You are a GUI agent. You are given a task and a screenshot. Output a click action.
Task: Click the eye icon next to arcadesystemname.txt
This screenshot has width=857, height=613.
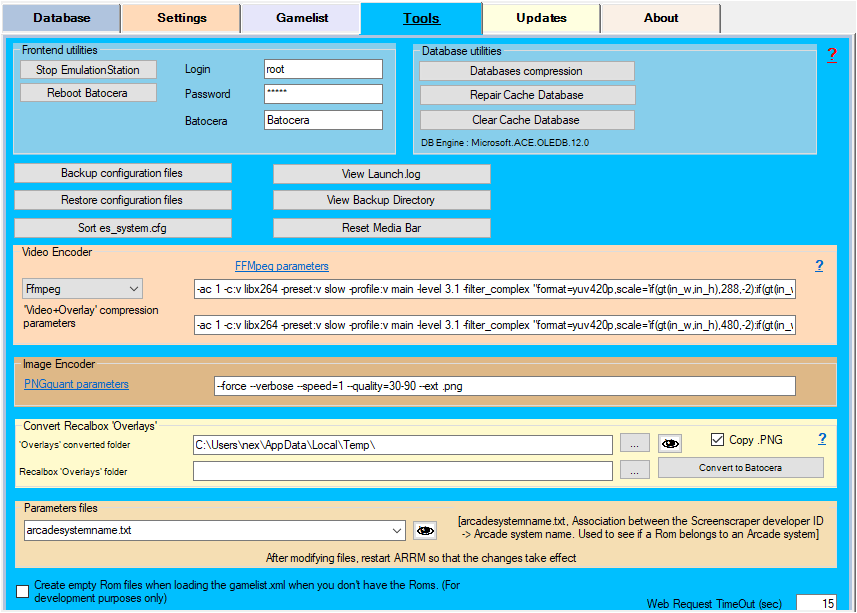pos(425,531)
